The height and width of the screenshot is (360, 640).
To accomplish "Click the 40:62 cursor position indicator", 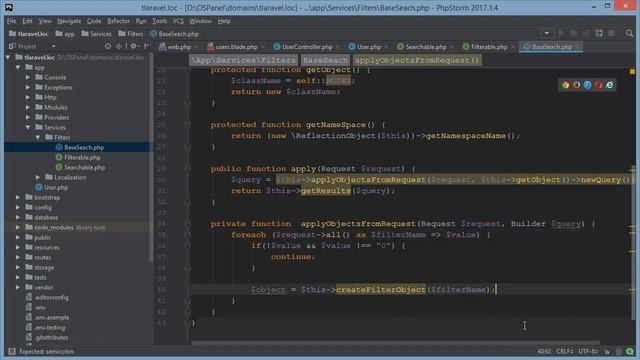I will click(x=544, y=351).
